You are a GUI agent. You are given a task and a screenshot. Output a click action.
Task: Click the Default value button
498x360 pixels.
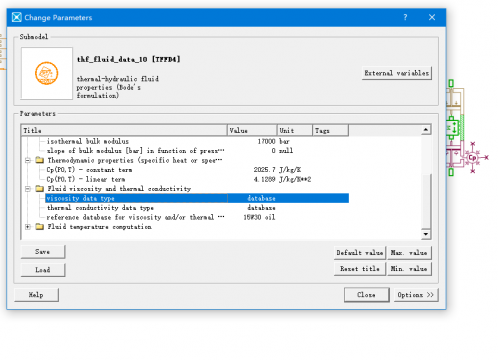coord(360,253)
